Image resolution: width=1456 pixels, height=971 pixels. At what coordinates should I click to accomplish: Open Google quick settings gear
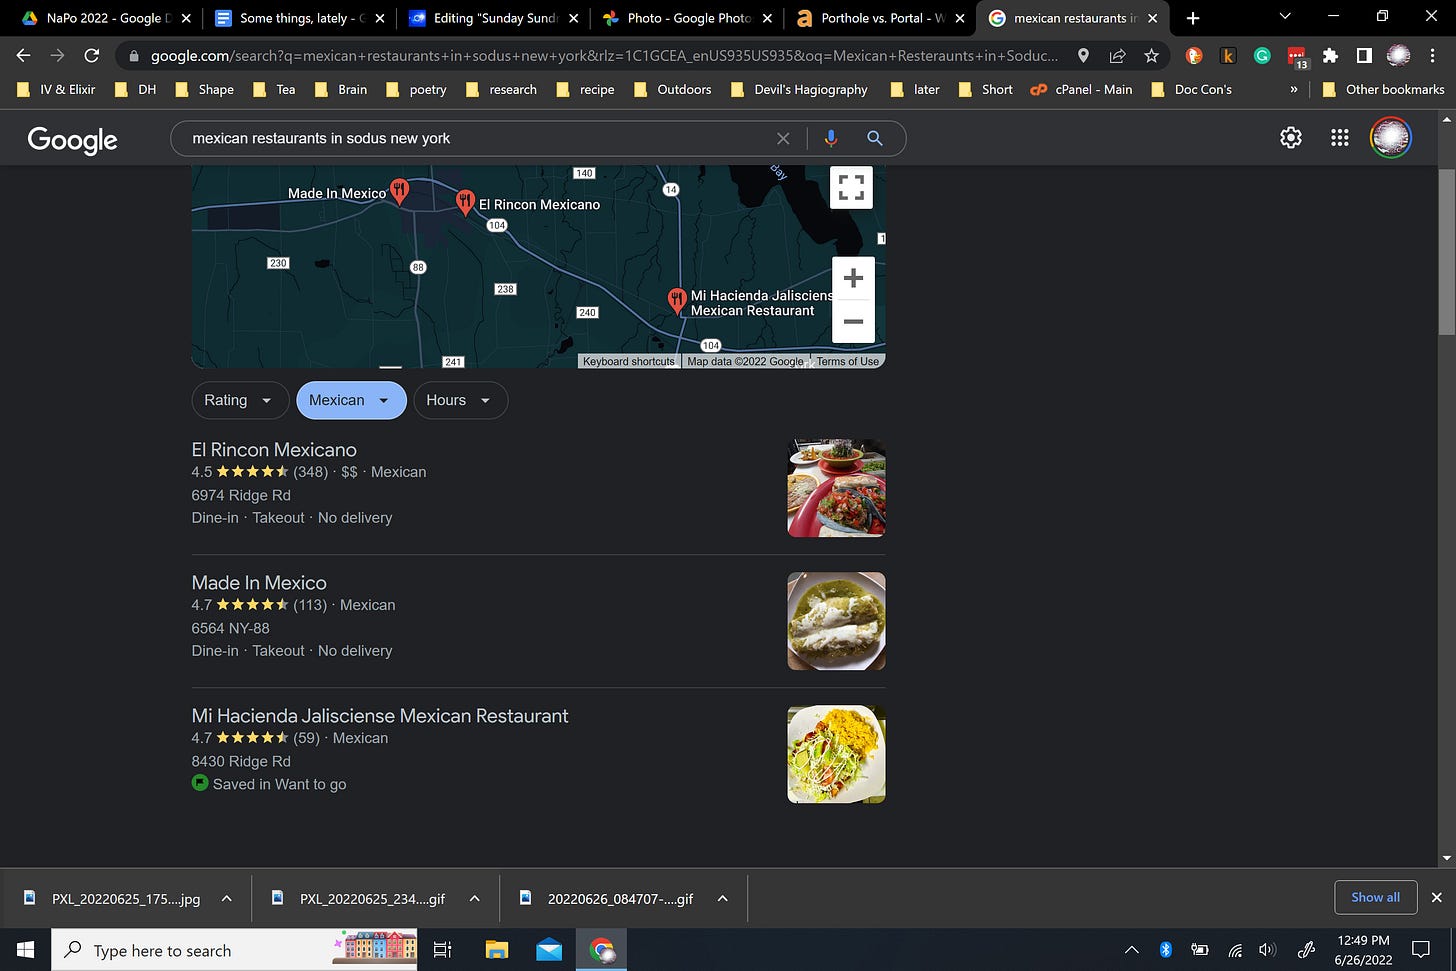1291,138
